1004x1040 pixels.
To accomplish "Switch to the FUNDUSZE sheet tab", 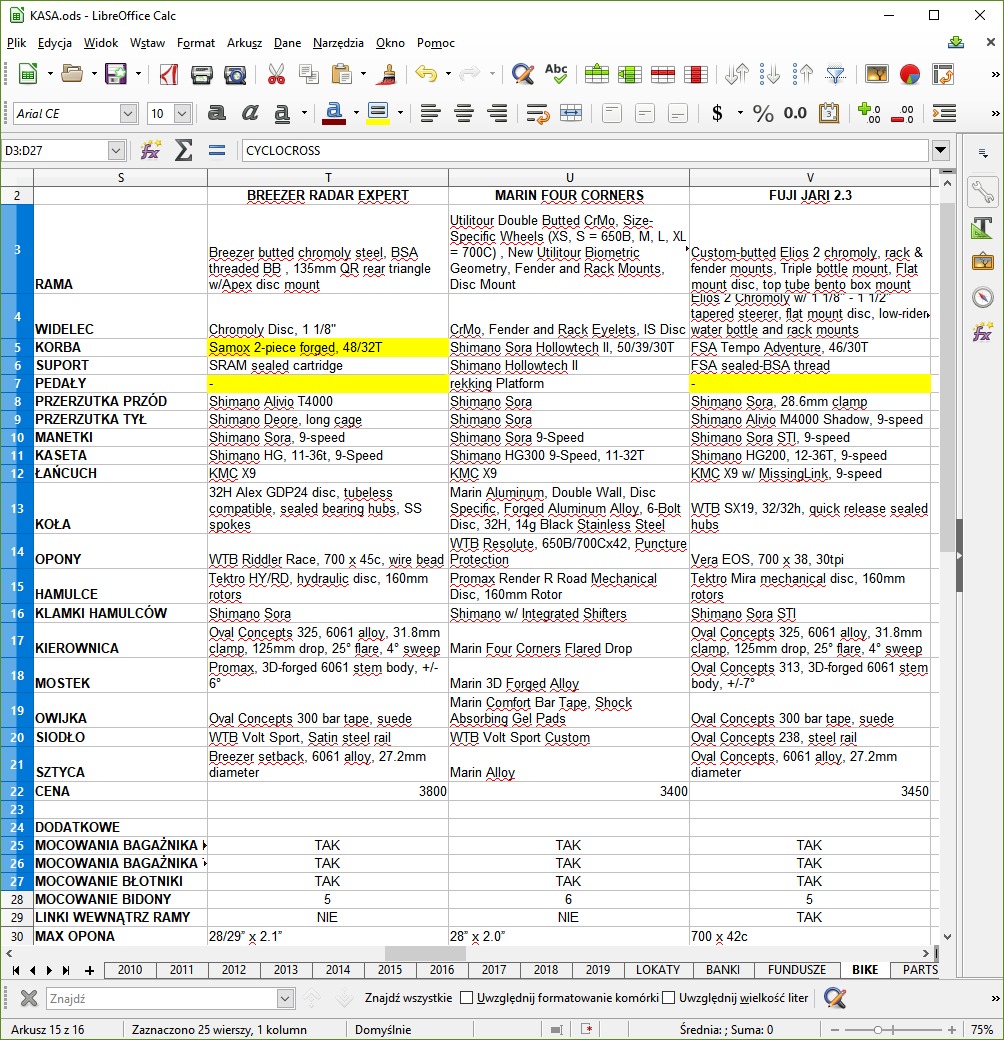I will tap(797, 970).
